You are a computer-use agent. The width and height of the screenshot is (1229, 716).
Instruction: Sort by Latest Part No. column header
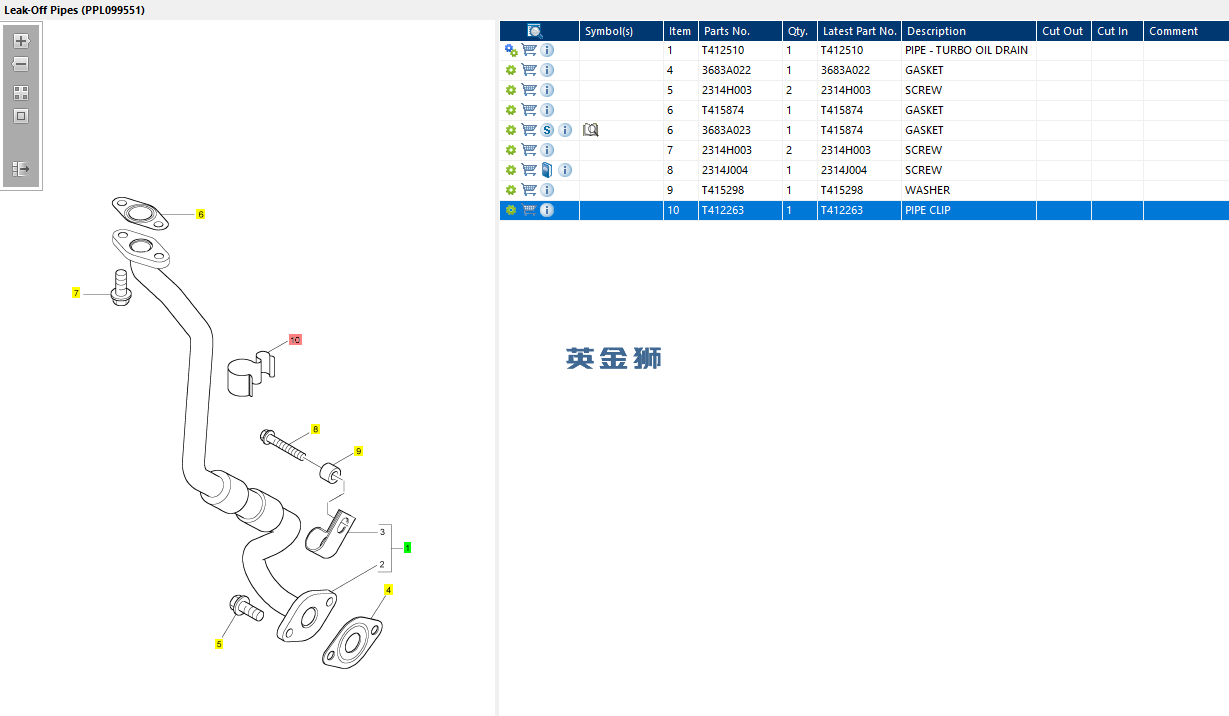(x=859, y=31)
